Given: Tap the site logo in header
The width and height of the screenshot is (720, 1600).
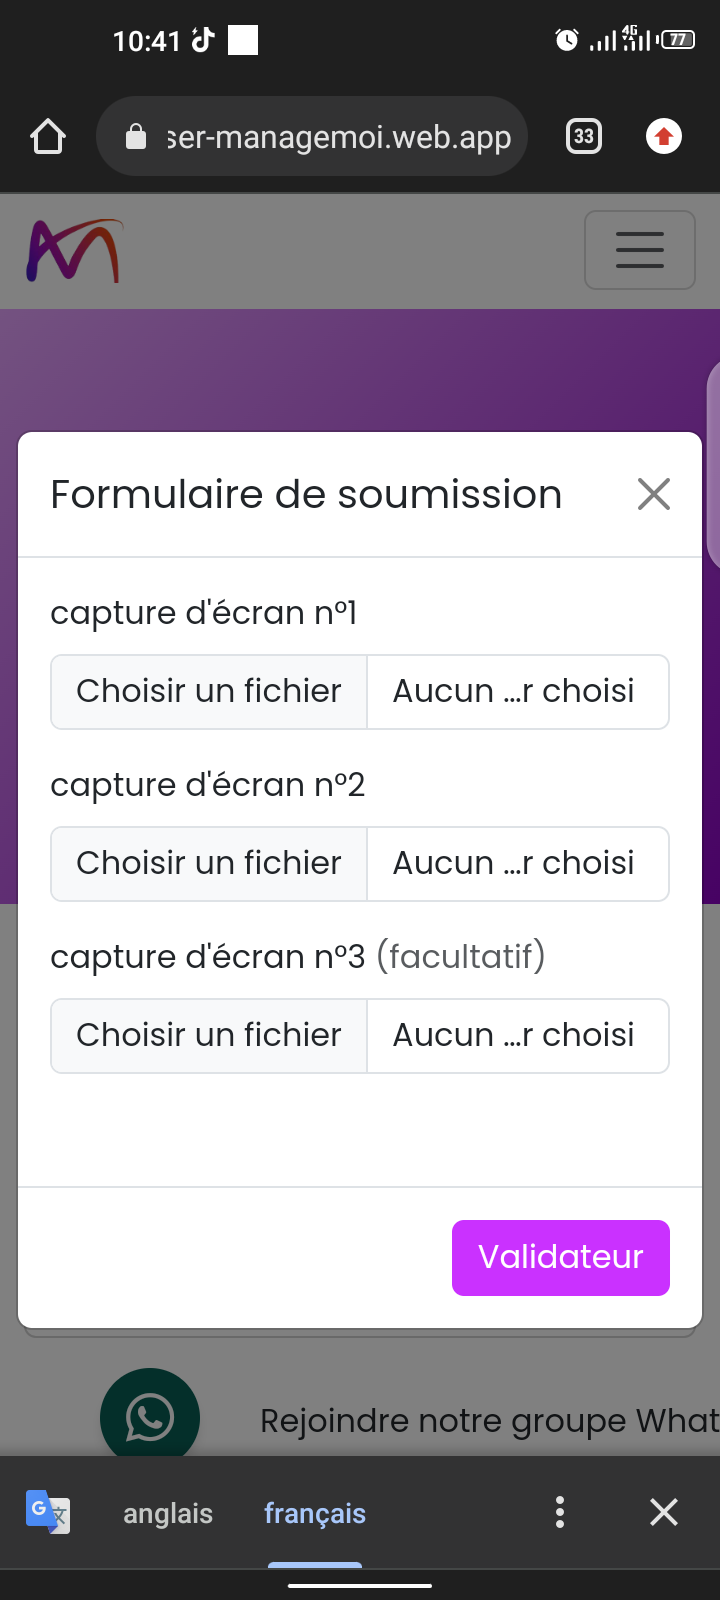Looking at the screenshot, I should 74,250.
